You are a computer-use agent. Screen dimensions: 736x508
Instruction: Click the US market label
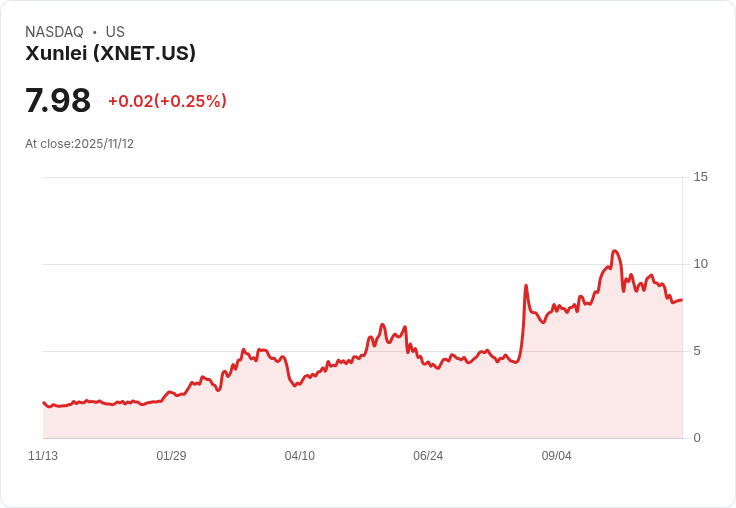coord(115,32)
